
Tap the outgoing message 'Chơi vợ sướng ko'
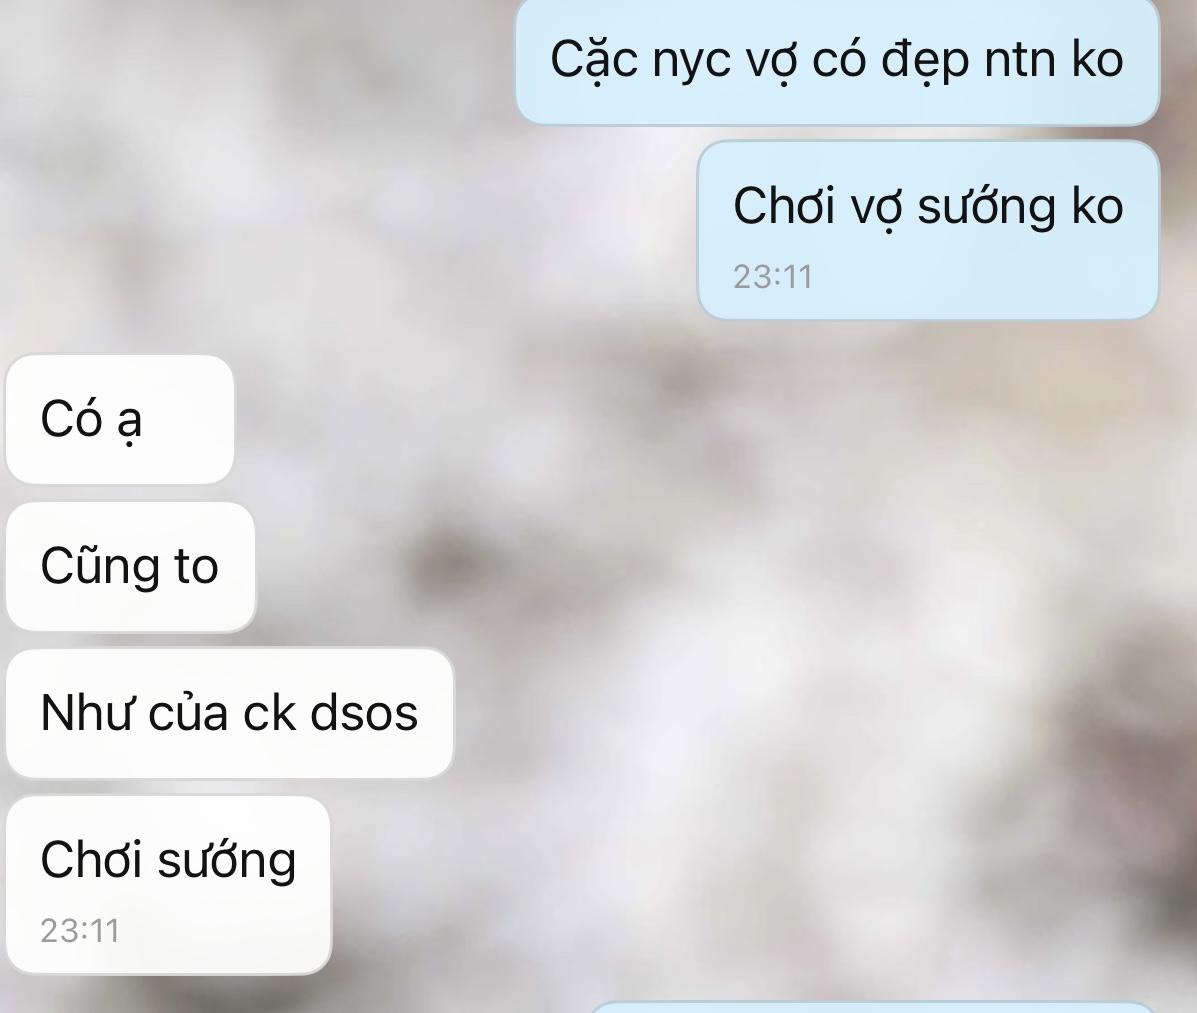[x=928, y=230]
